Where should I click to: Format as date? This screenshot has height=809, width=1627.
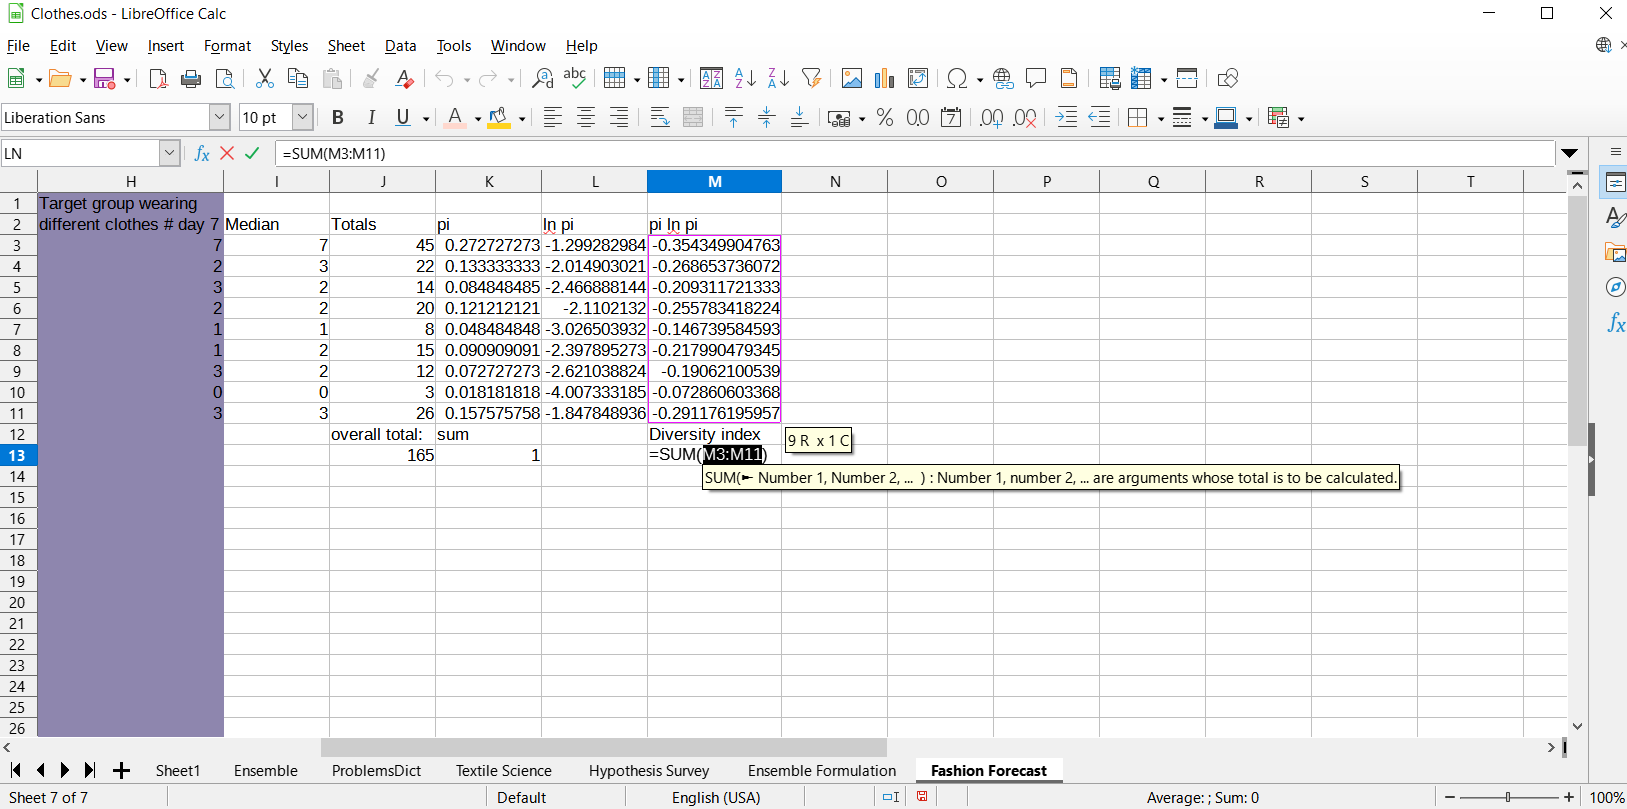pos(951,118)
